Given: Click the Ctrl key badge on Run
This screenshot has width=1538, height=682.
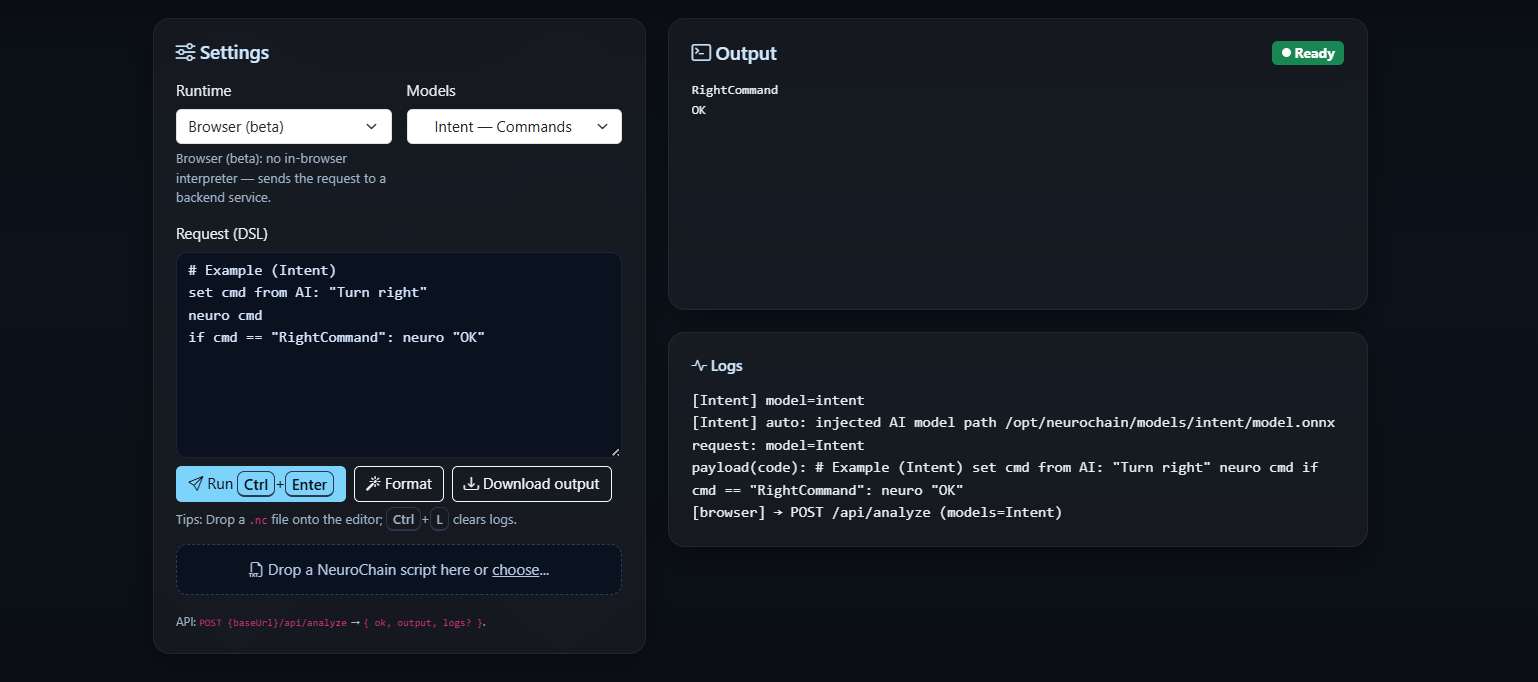Looking at the screenshot, I should 256,485.
